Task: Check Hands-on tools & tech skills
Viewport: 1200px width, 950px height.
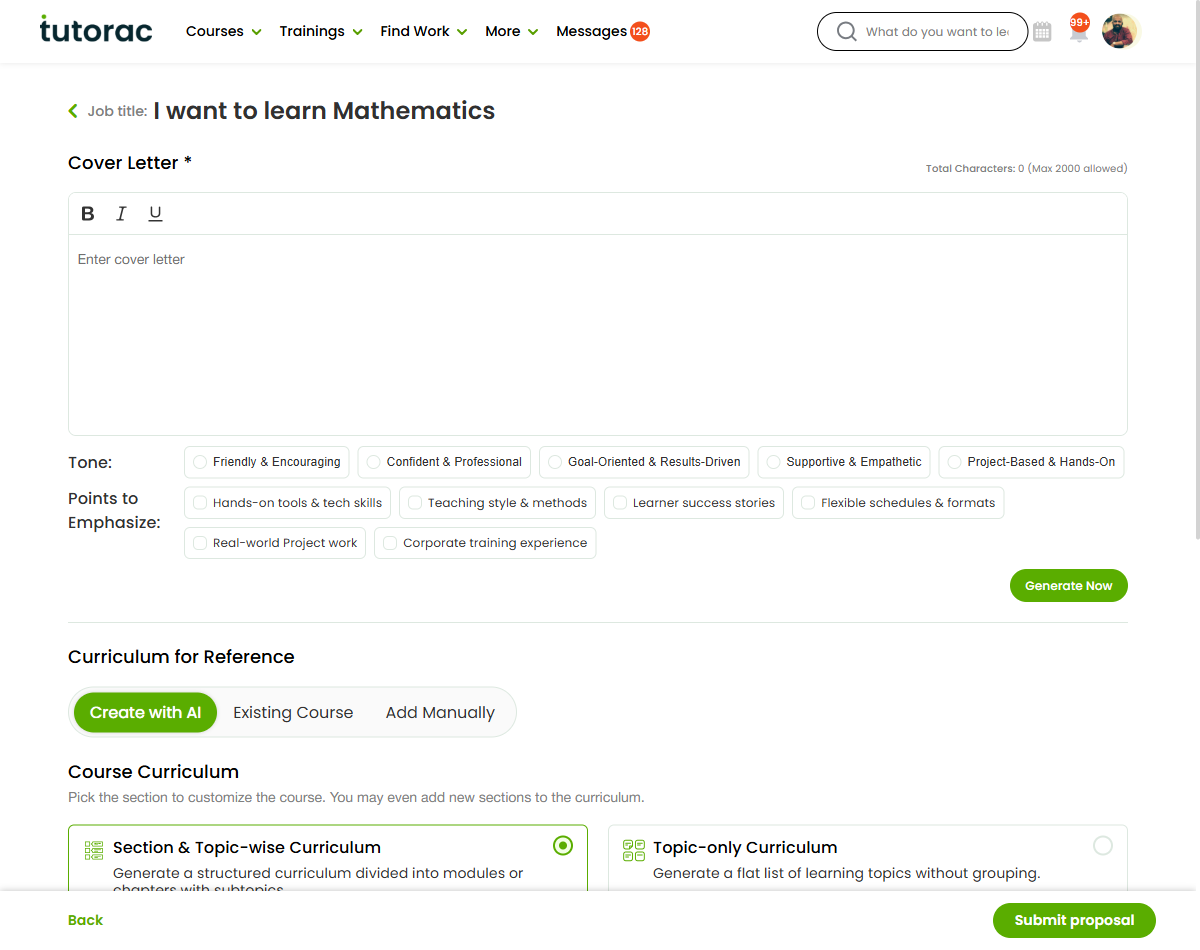Action: pos(288,503)
